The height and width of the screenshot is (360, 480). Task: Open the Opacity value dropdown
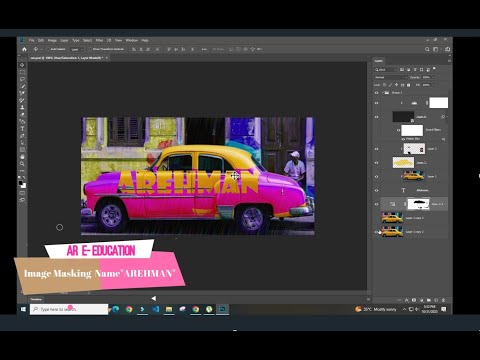pos(434,77)
